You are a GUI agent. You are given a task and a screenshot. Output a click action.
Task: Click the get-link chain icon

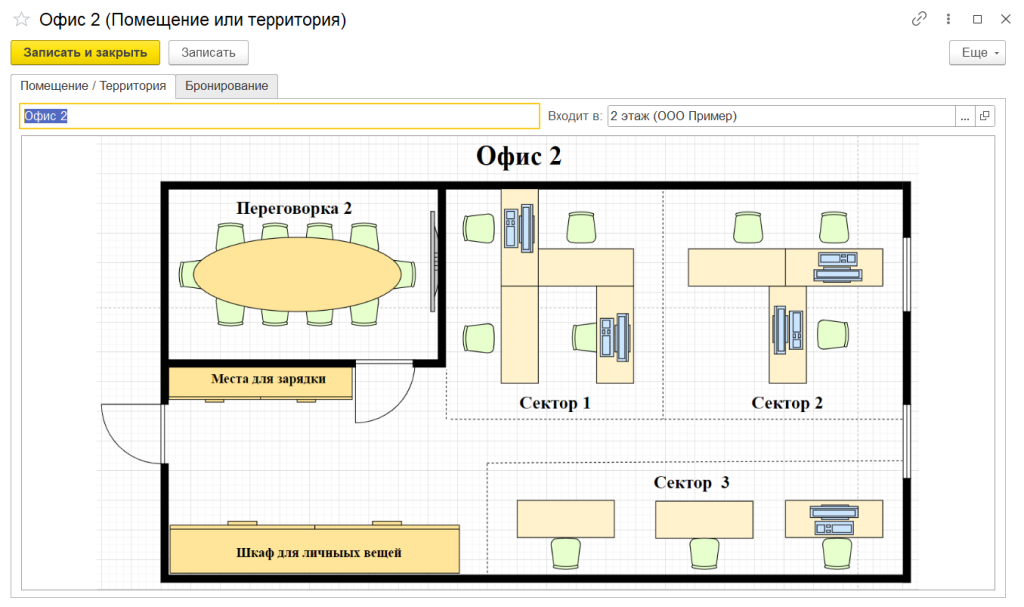(x=919, y=19)
